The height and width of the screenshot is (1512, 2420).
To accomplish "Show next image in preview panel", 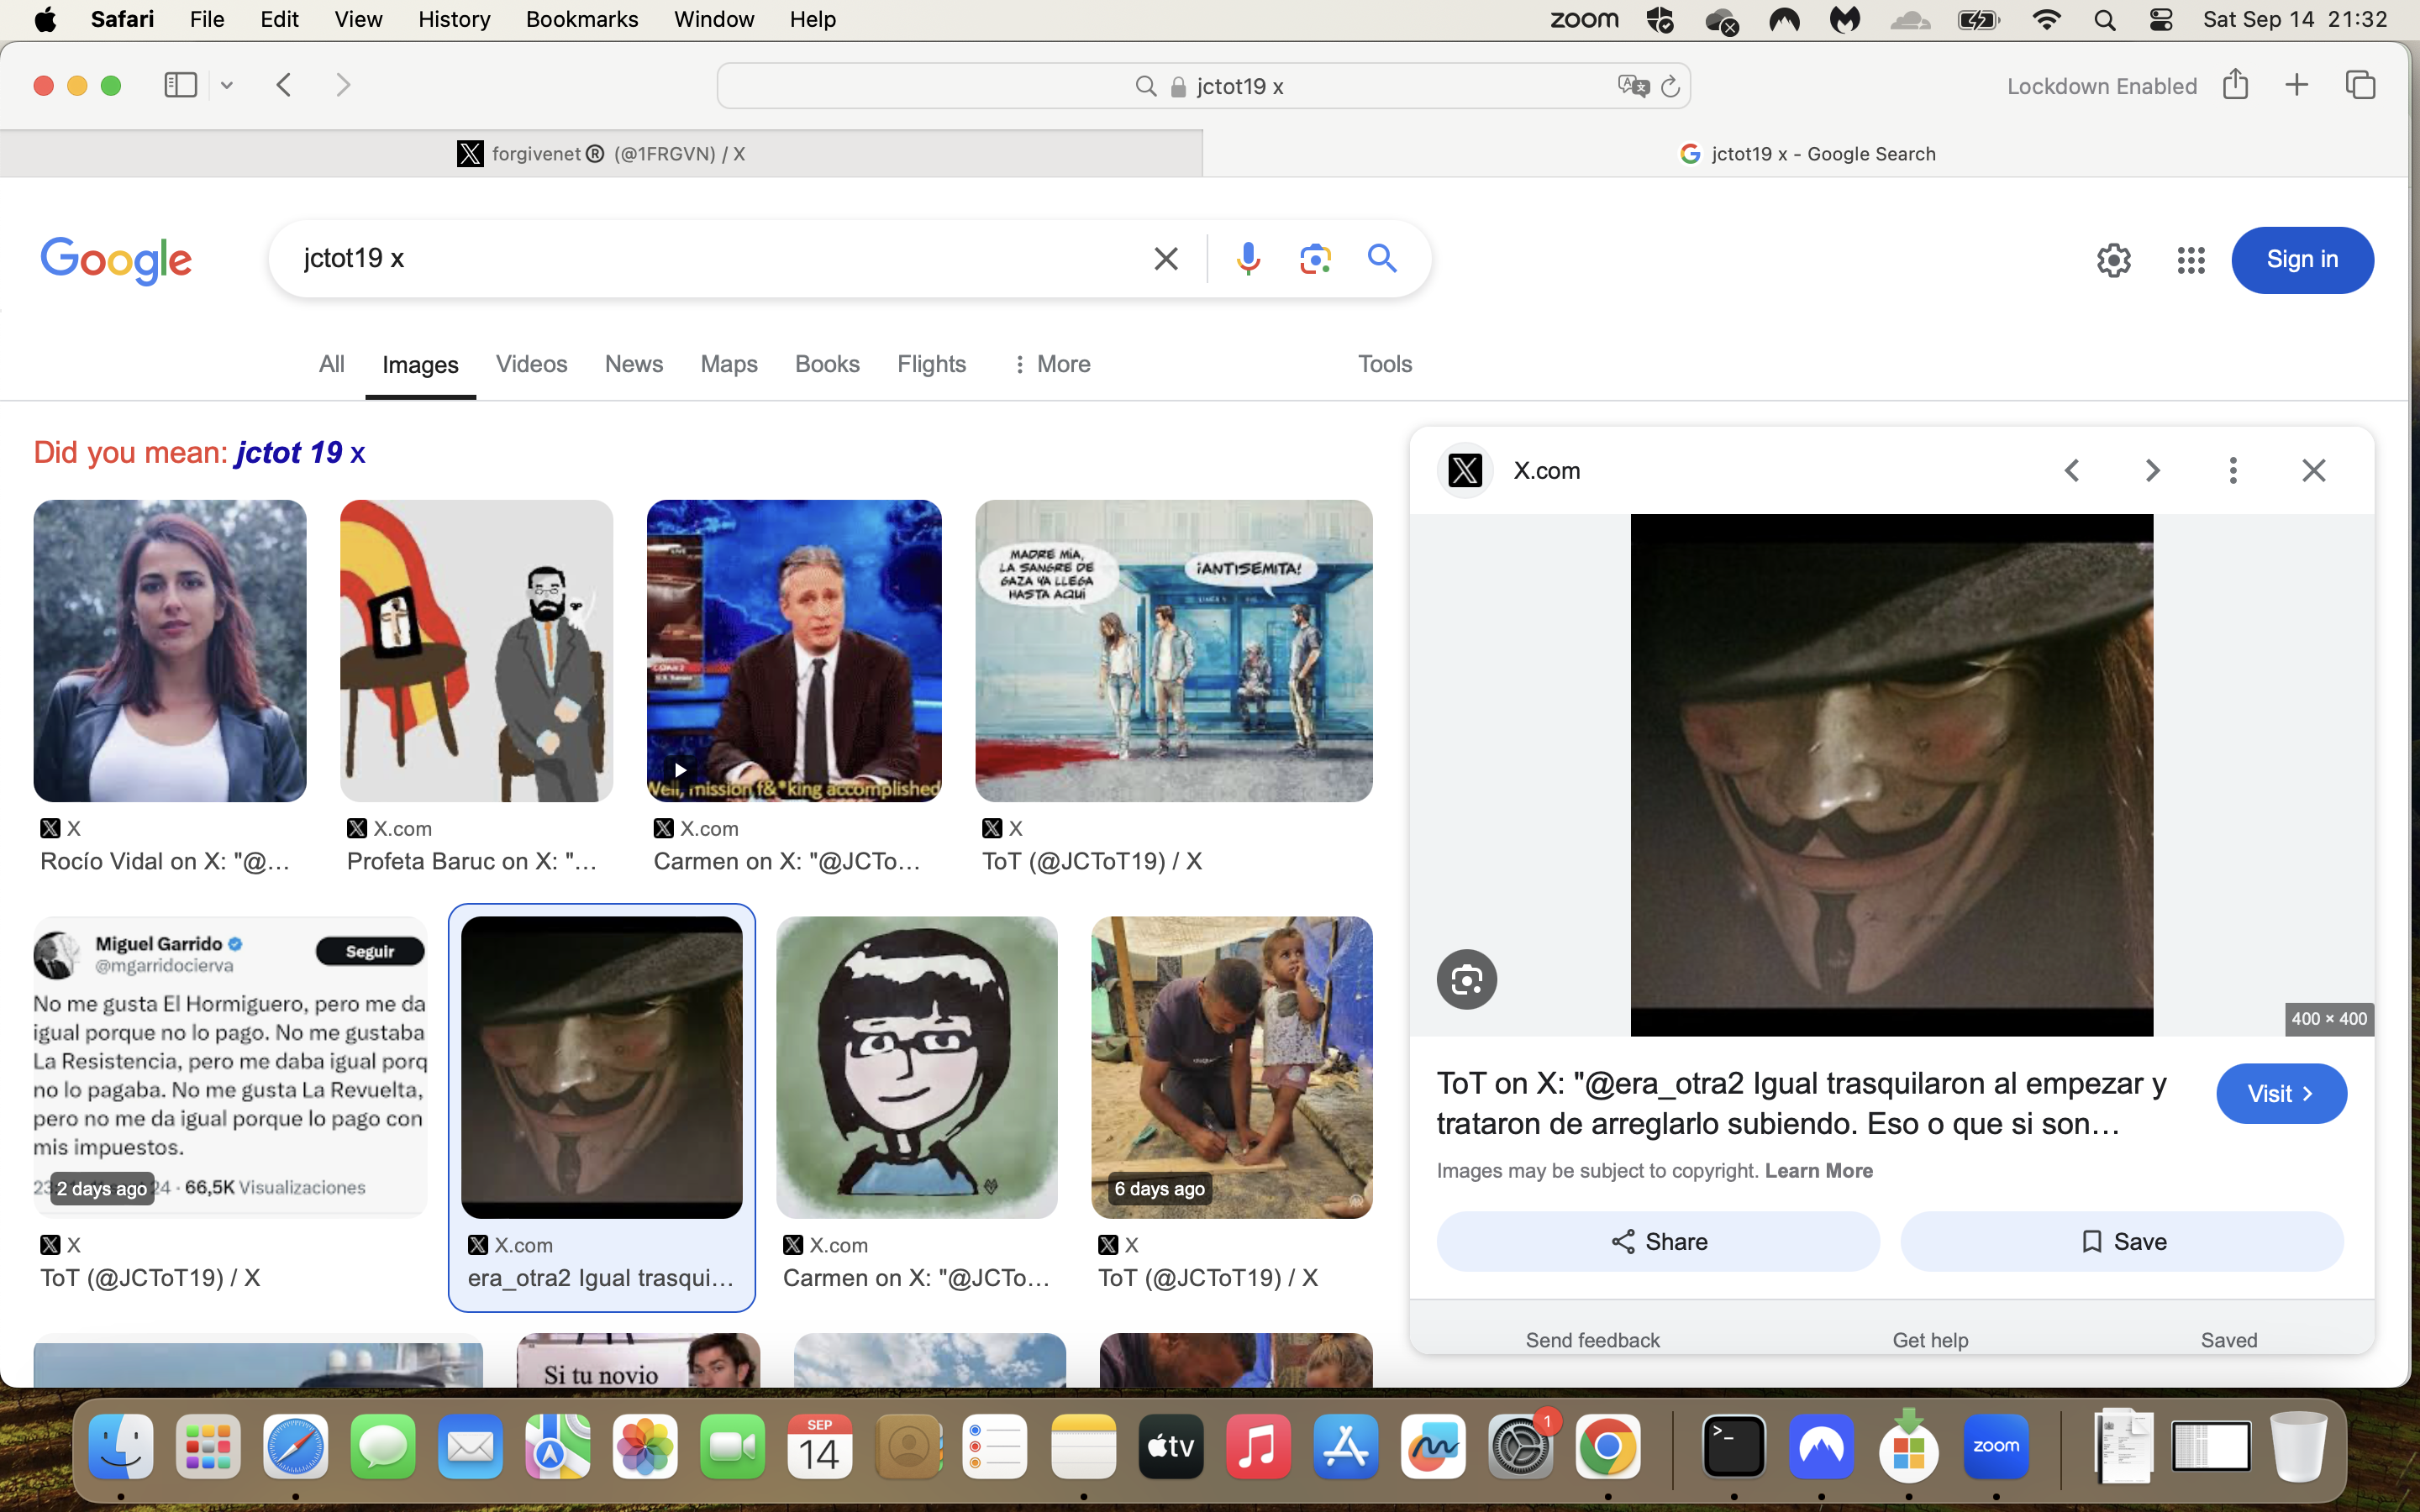I will coord(2152,470).
